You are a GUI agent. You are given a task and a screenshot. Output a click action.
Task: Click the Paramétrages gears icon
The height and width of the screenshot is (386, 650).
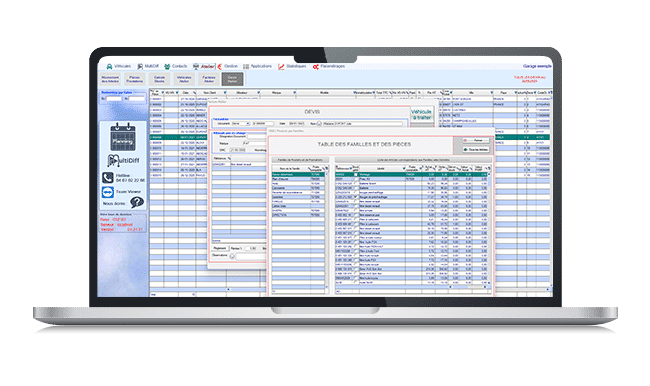(x=315, y=66)
